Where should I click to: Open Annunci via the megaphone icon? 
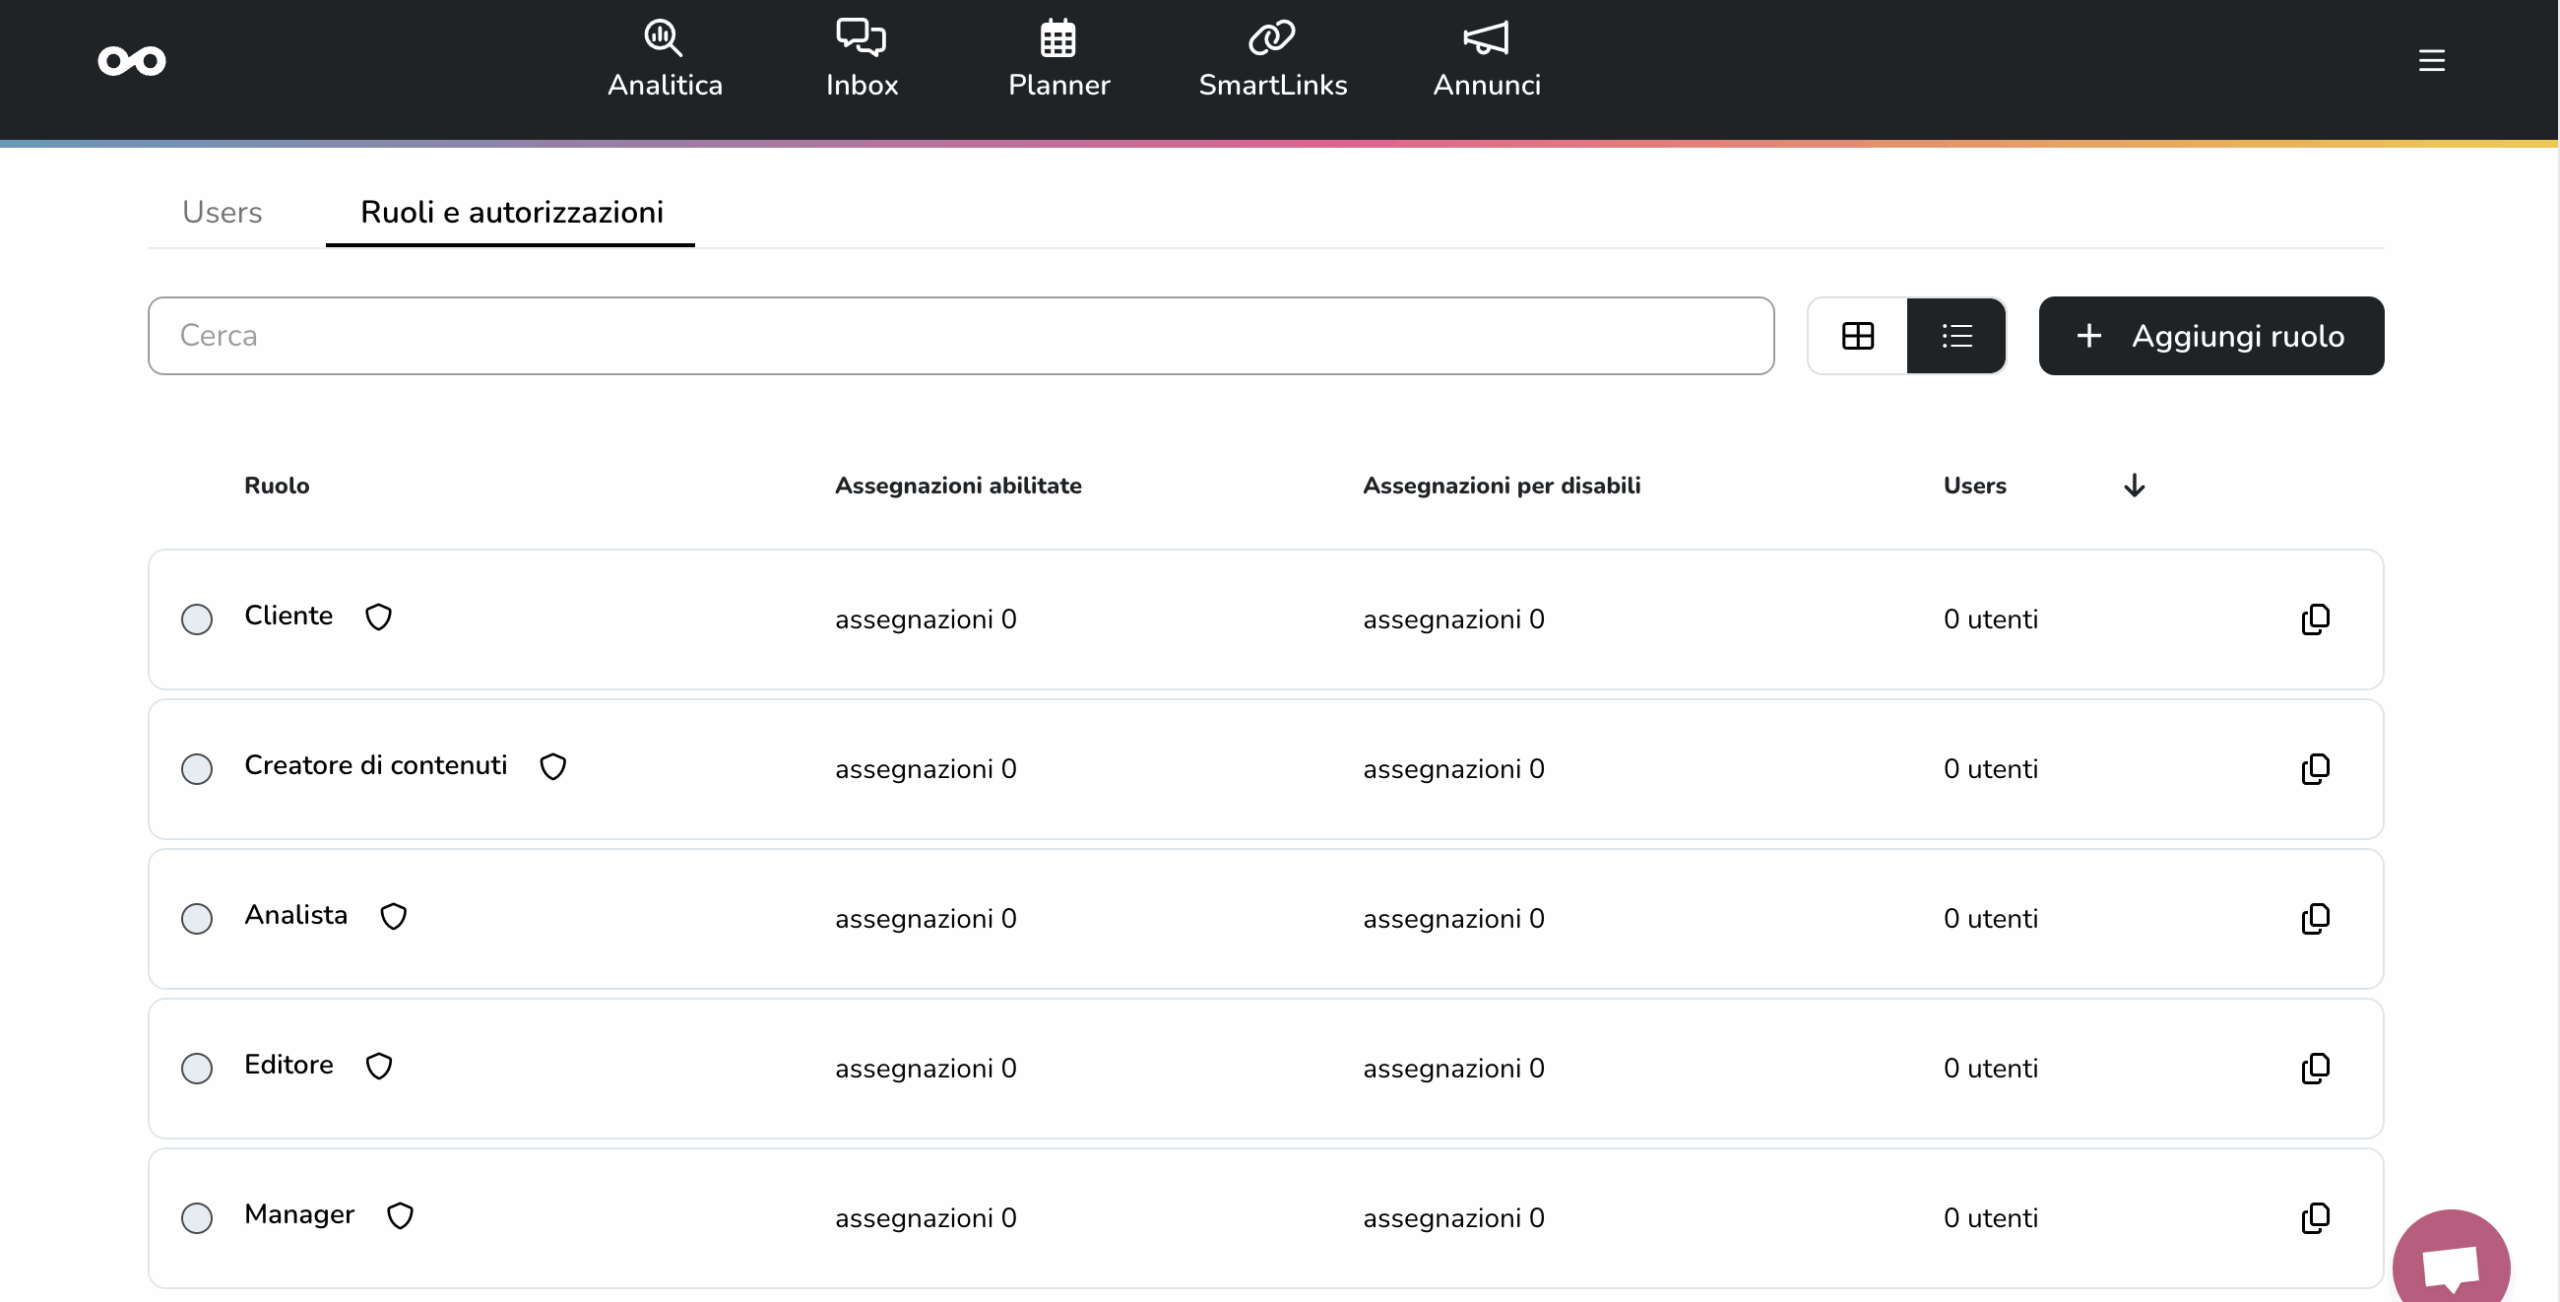1486,38
